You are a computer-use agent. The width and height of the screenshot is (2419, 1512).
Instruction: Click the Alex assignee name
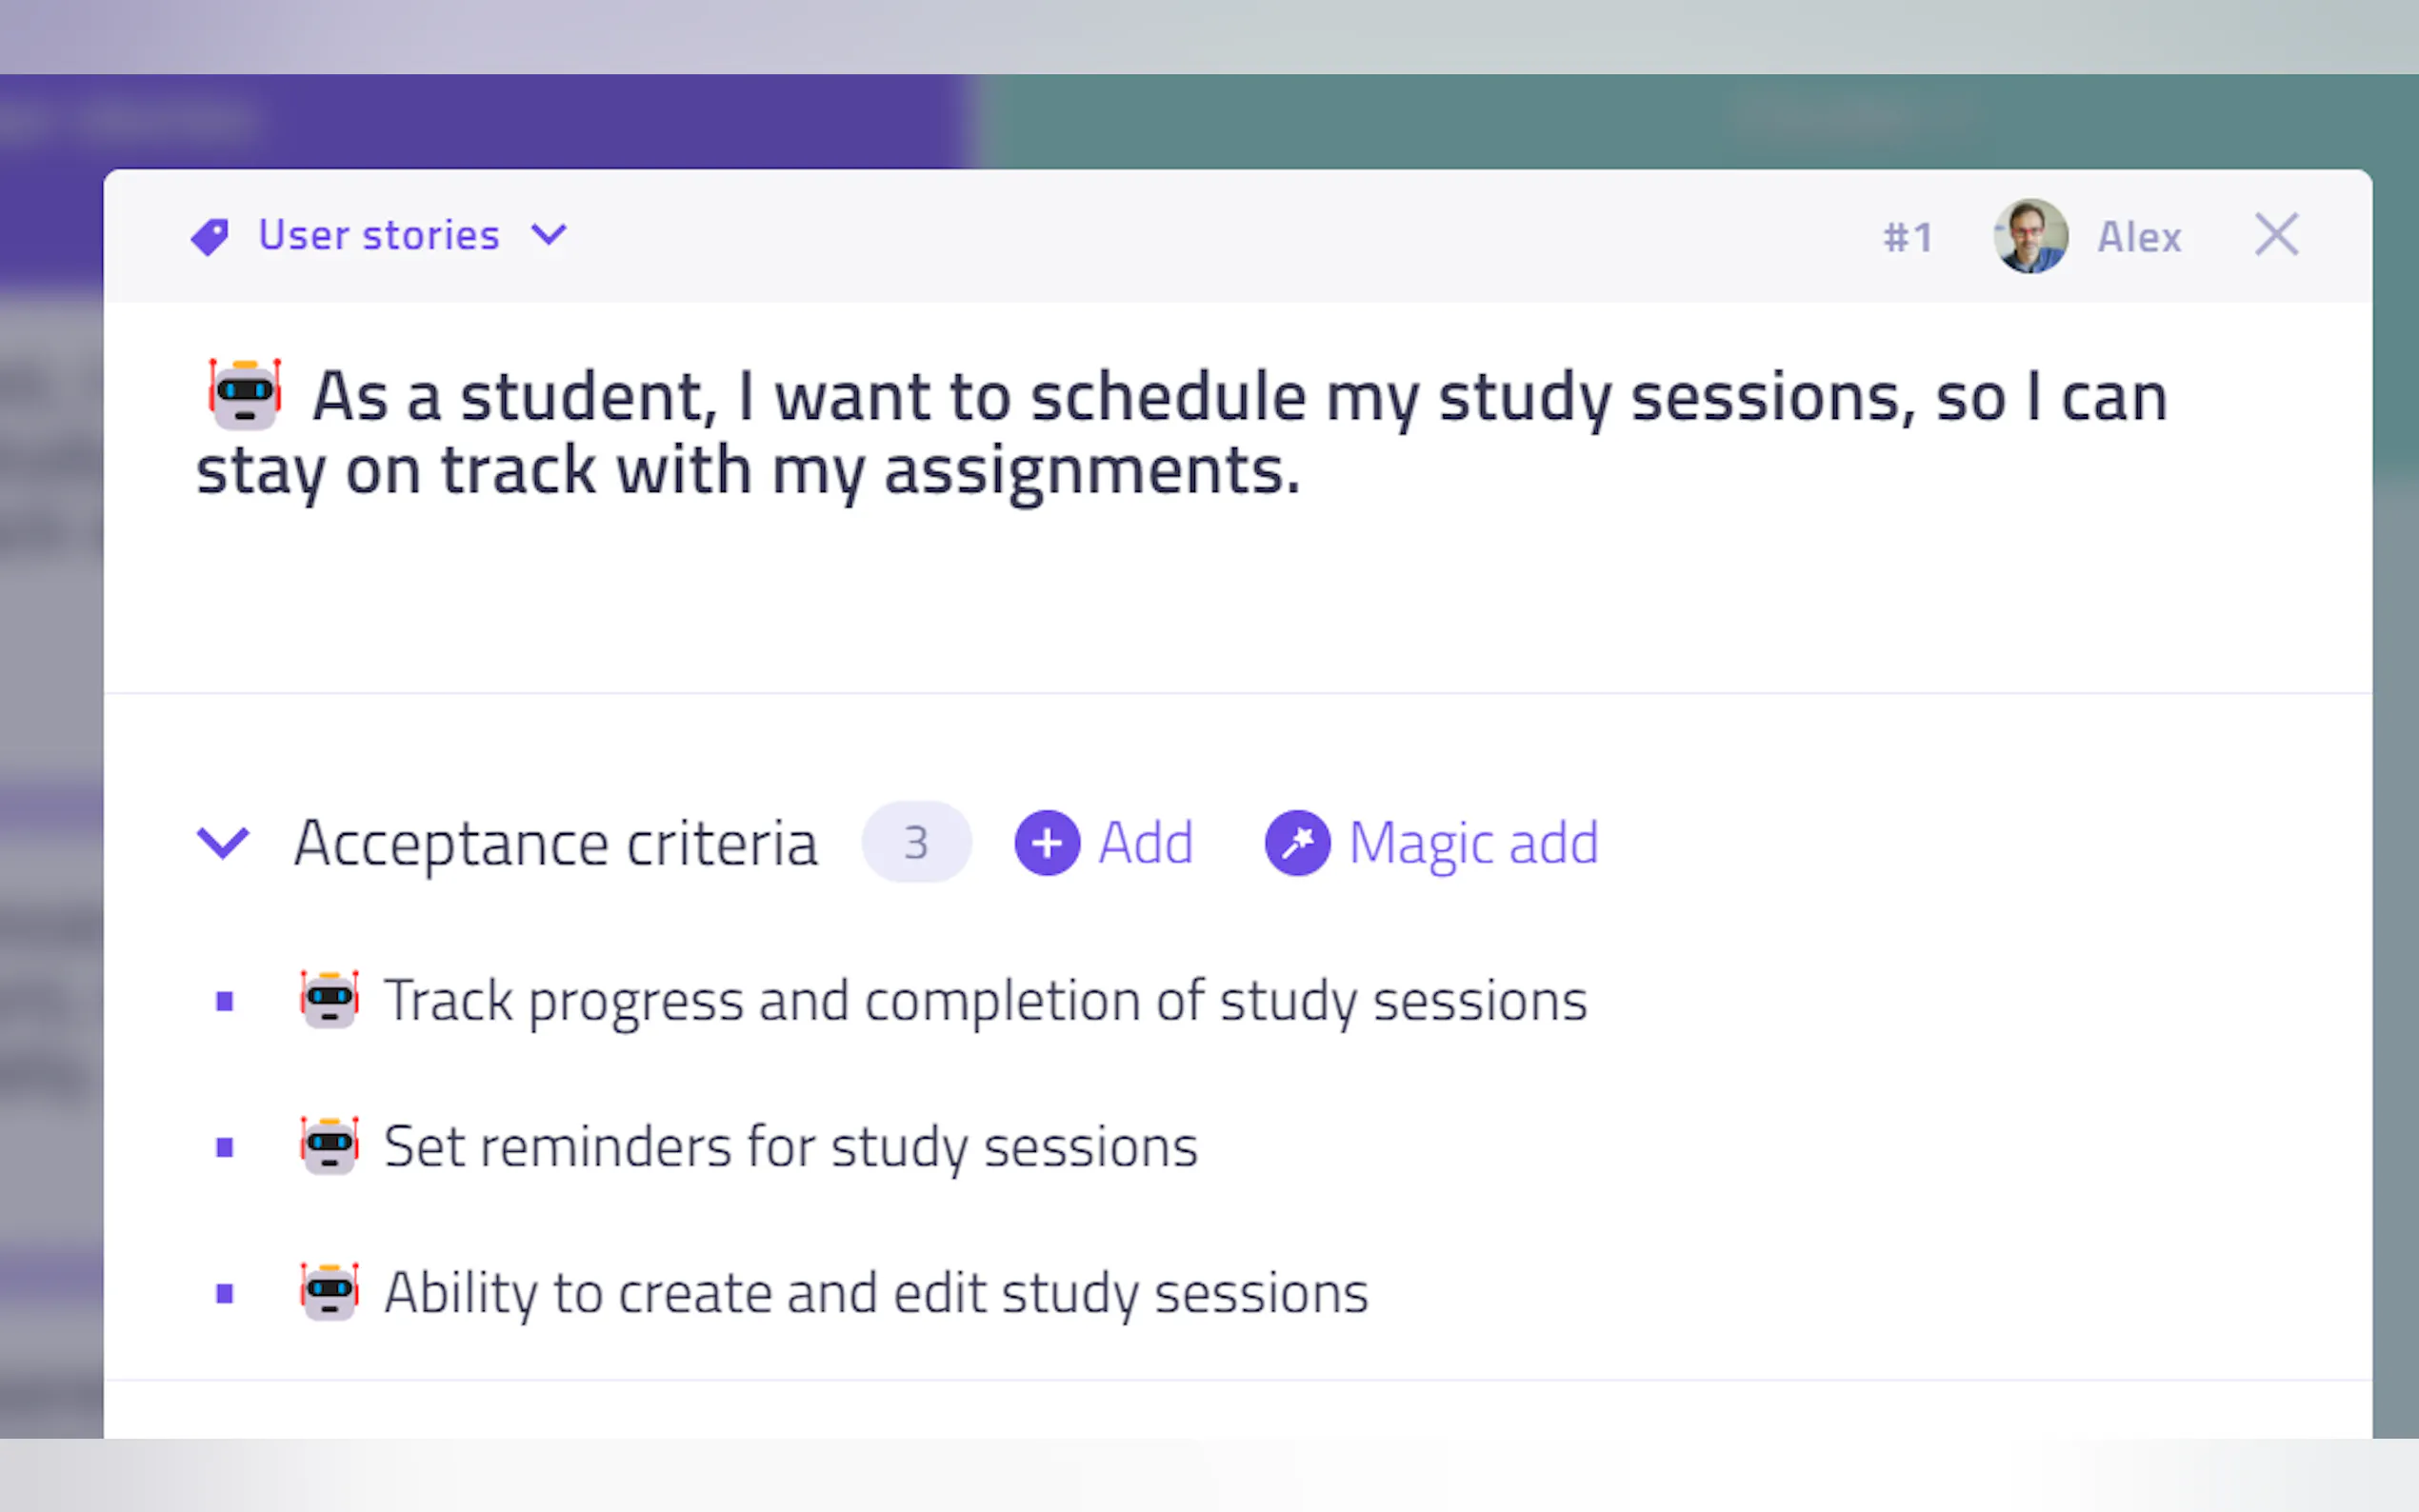click(2139, 238)
